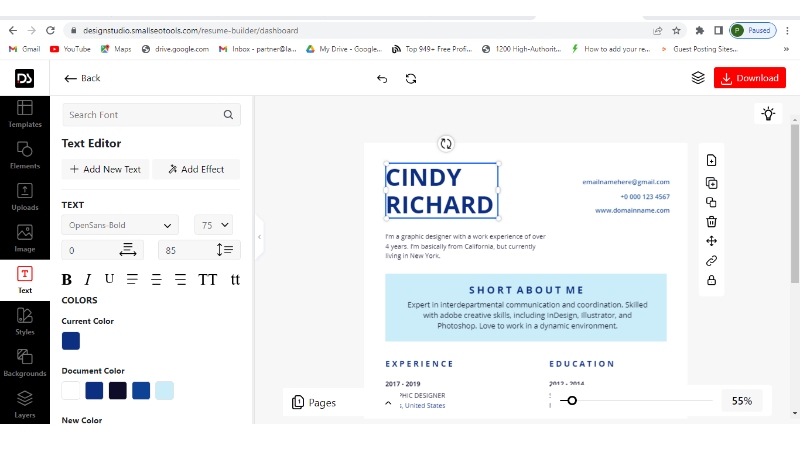Lock the selected element with padlock icon
Image resolution: width=800 pixels, height=449 pixels.
(x=711, y=281)
